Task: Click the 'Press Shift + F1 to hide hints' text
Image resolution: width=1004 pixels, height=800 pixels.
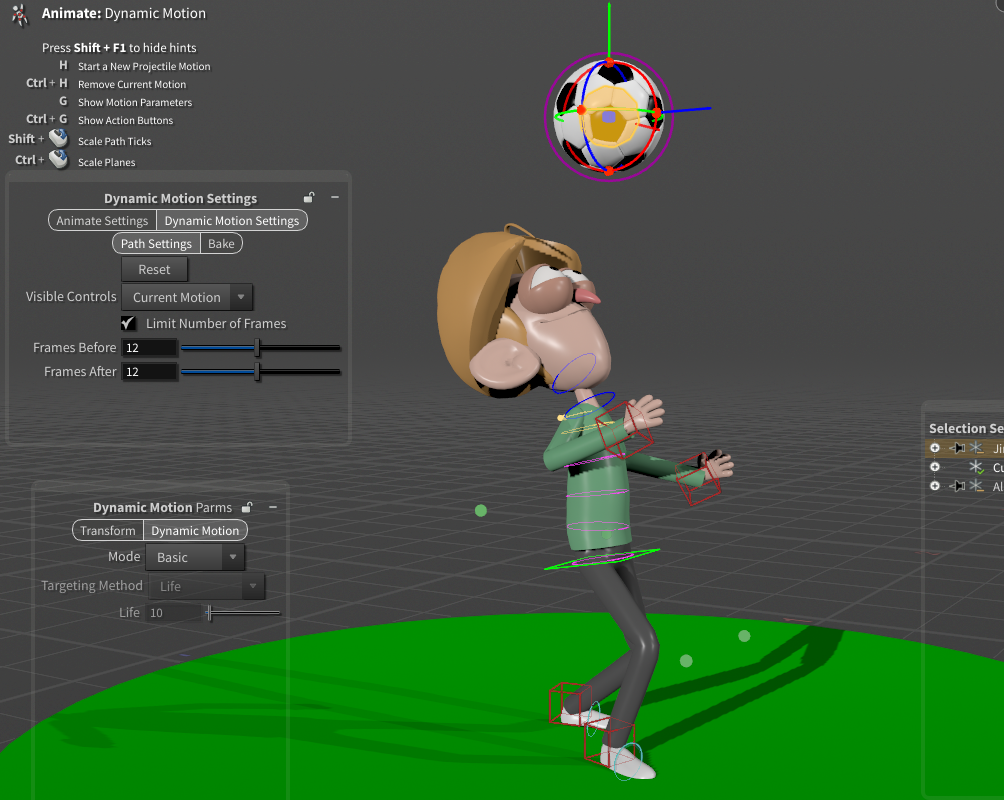Action: (x=119, y=47)
